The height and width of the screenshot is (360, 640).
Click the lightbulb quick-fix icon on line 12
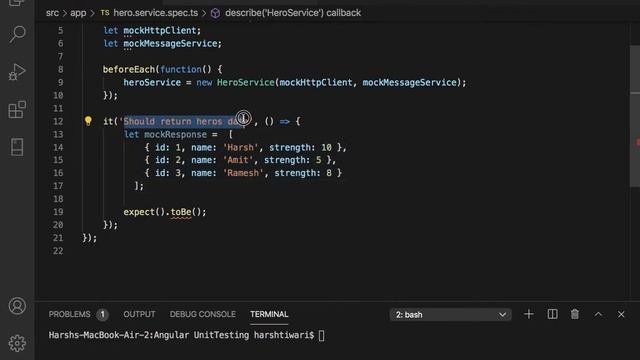(x=88, y=120)
